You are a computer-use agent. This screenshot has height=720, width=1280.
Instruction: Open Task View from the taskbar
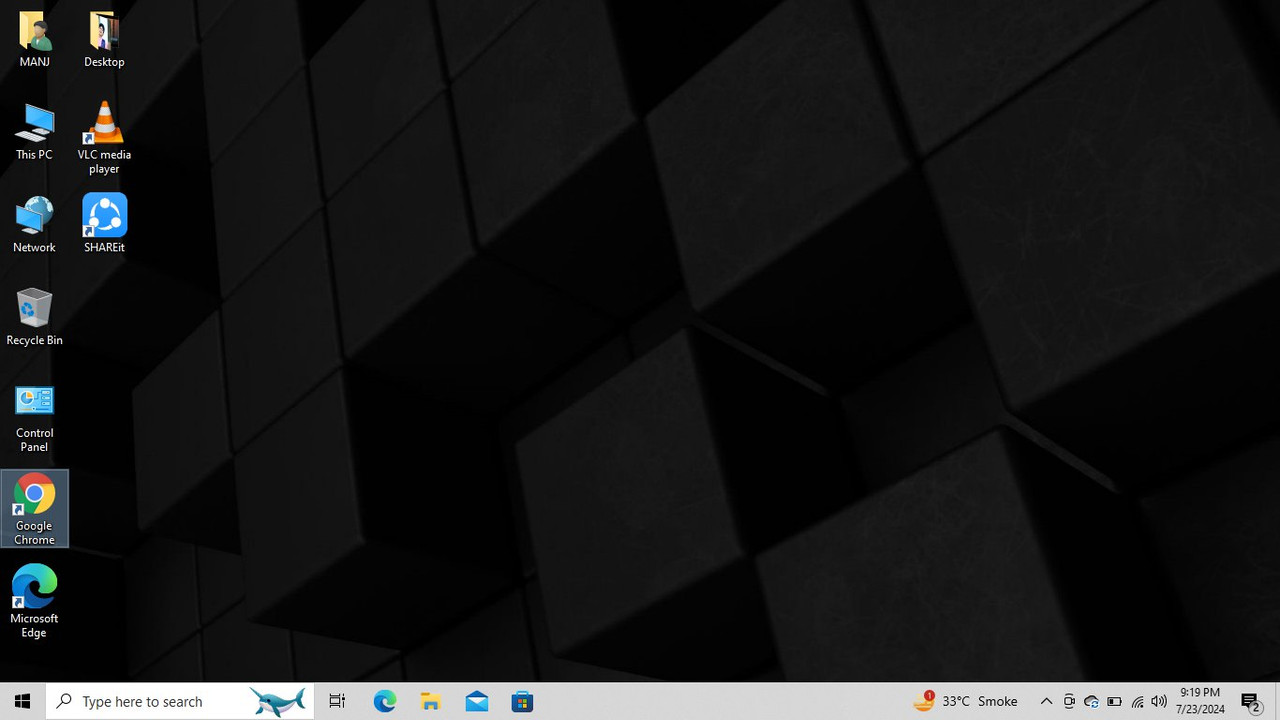pos(337,701)
